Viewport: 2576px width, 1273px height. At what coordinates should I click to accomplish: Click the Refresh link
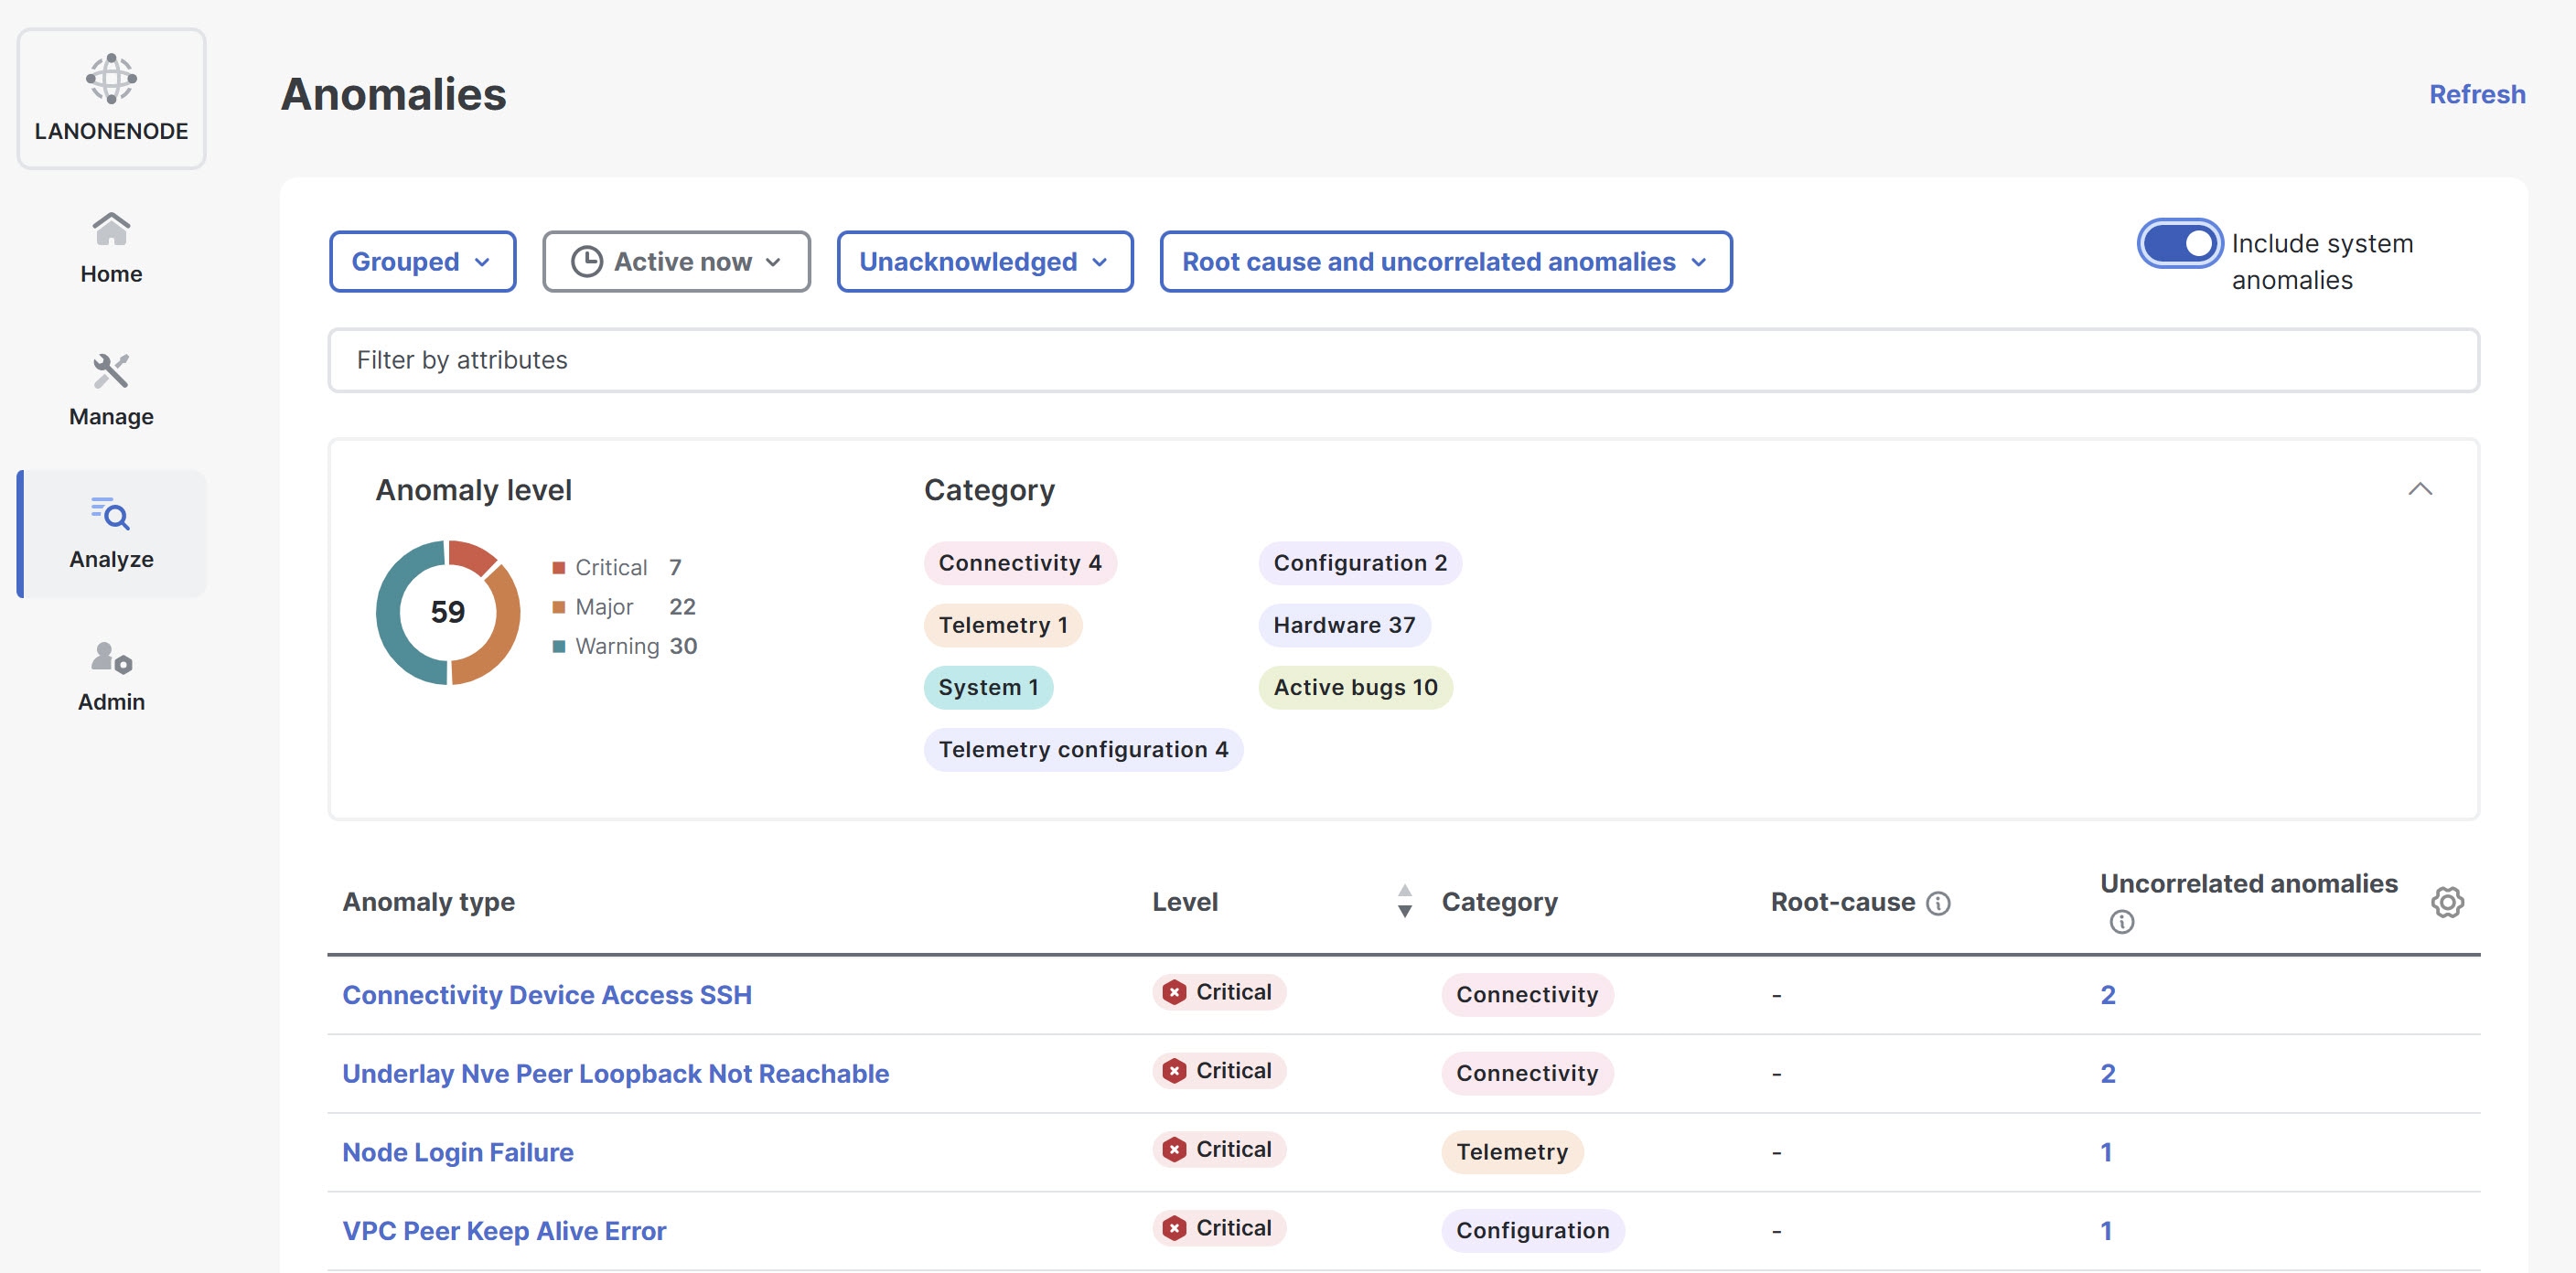point(2477,94)
